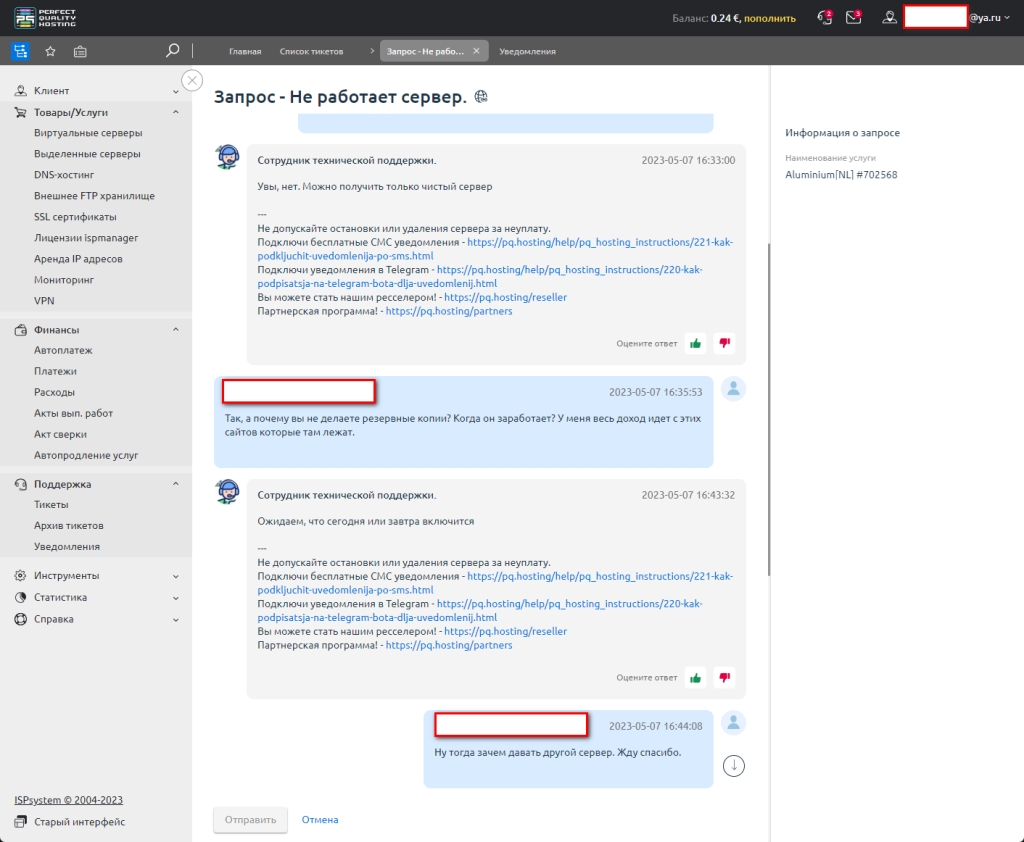Open pq.hosting/reseller link in 16:33:00 reply
This screenshot has height=842, width=1024.
[x=505, y=297]
